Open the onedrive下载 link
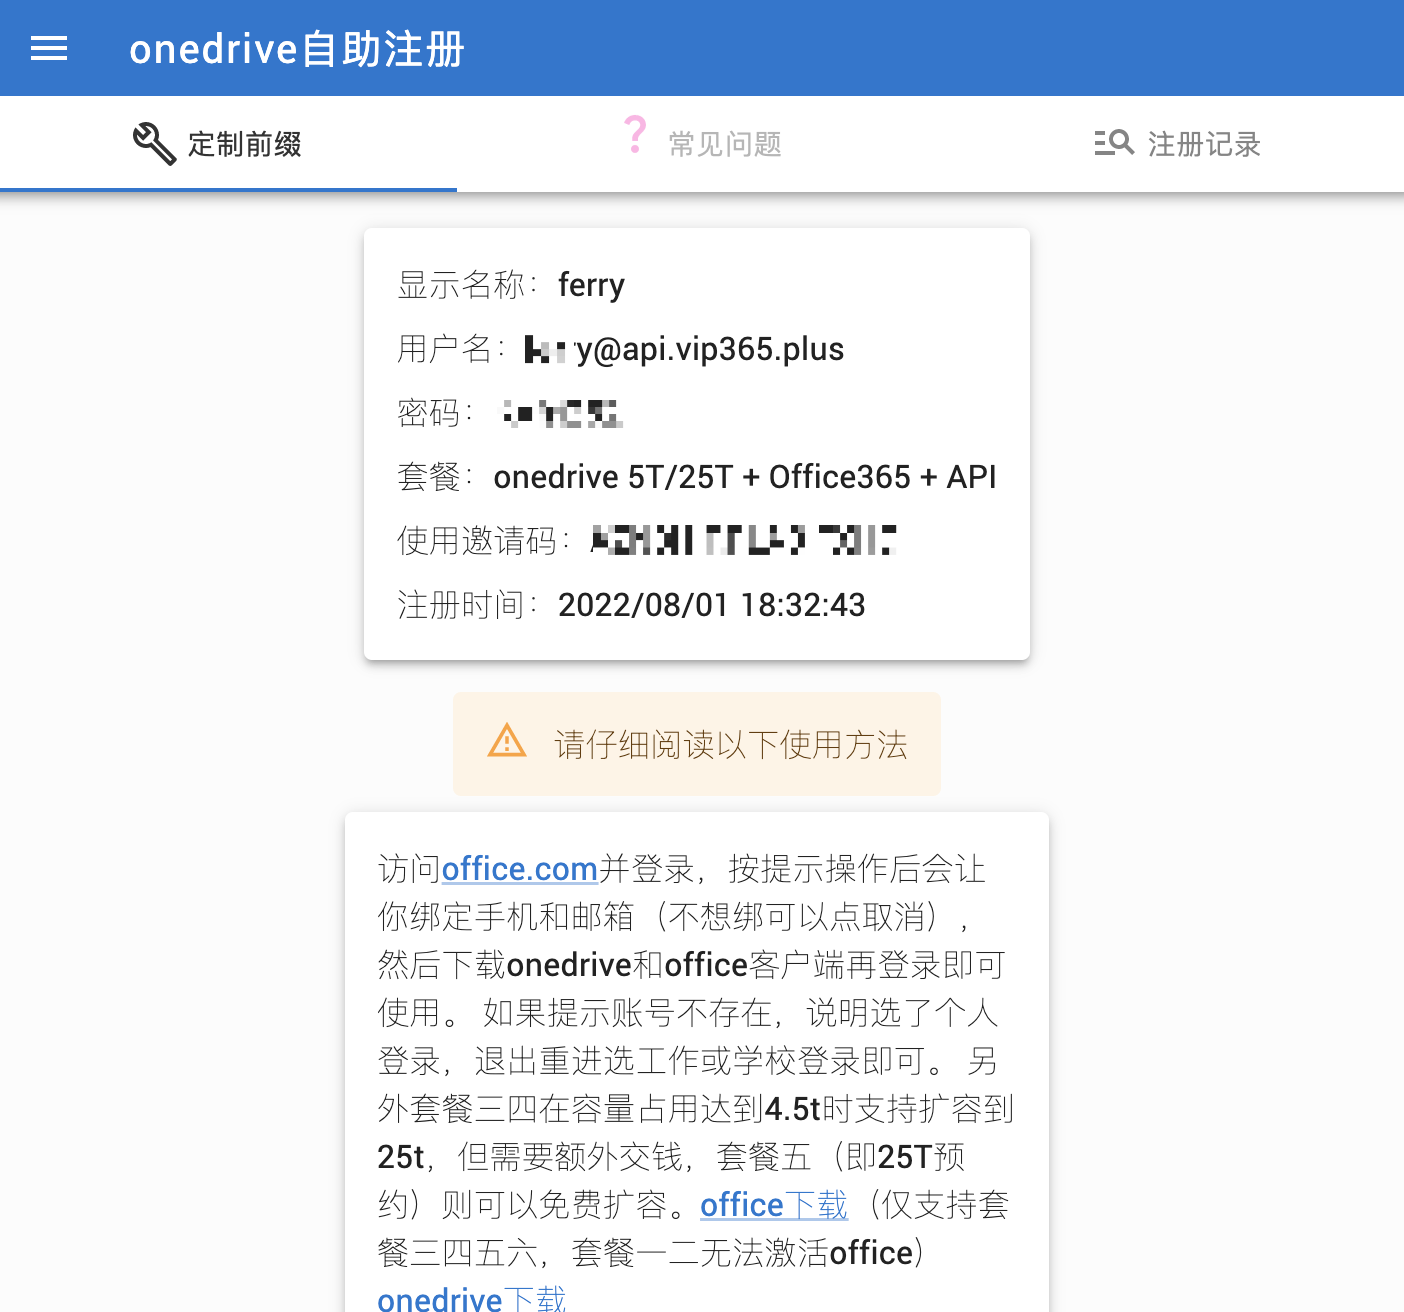This screenshot has height=1312, width=1404. click(x=471, y=1298)
